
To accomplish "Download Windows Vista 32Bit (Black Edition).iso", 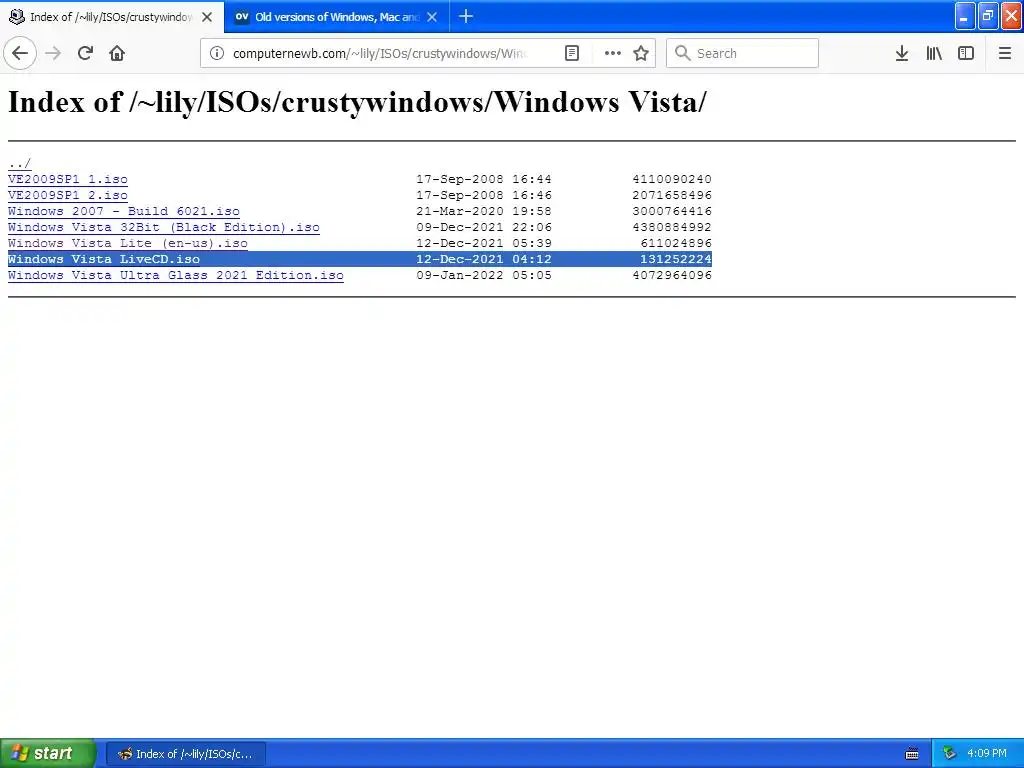I will pyautogui.click(x=164, y=227).
